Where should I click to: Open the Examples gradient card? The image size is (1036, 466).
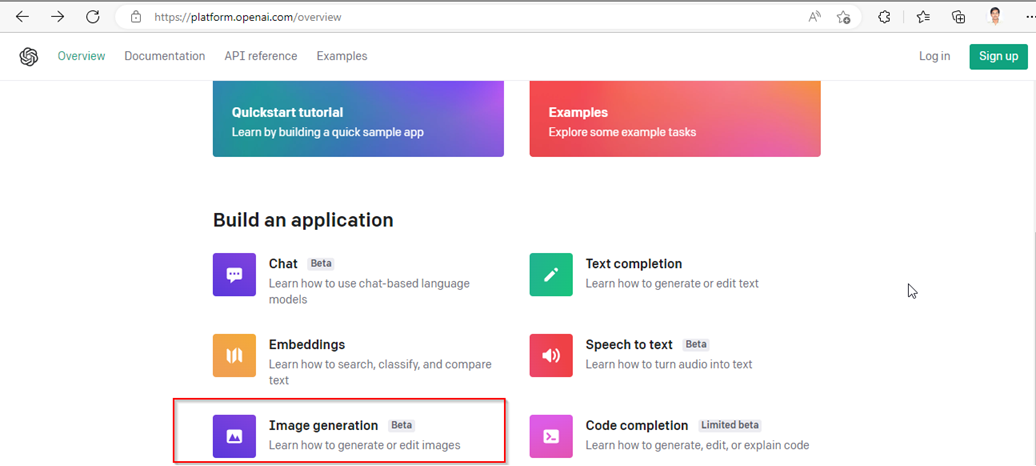pos(675,121)
